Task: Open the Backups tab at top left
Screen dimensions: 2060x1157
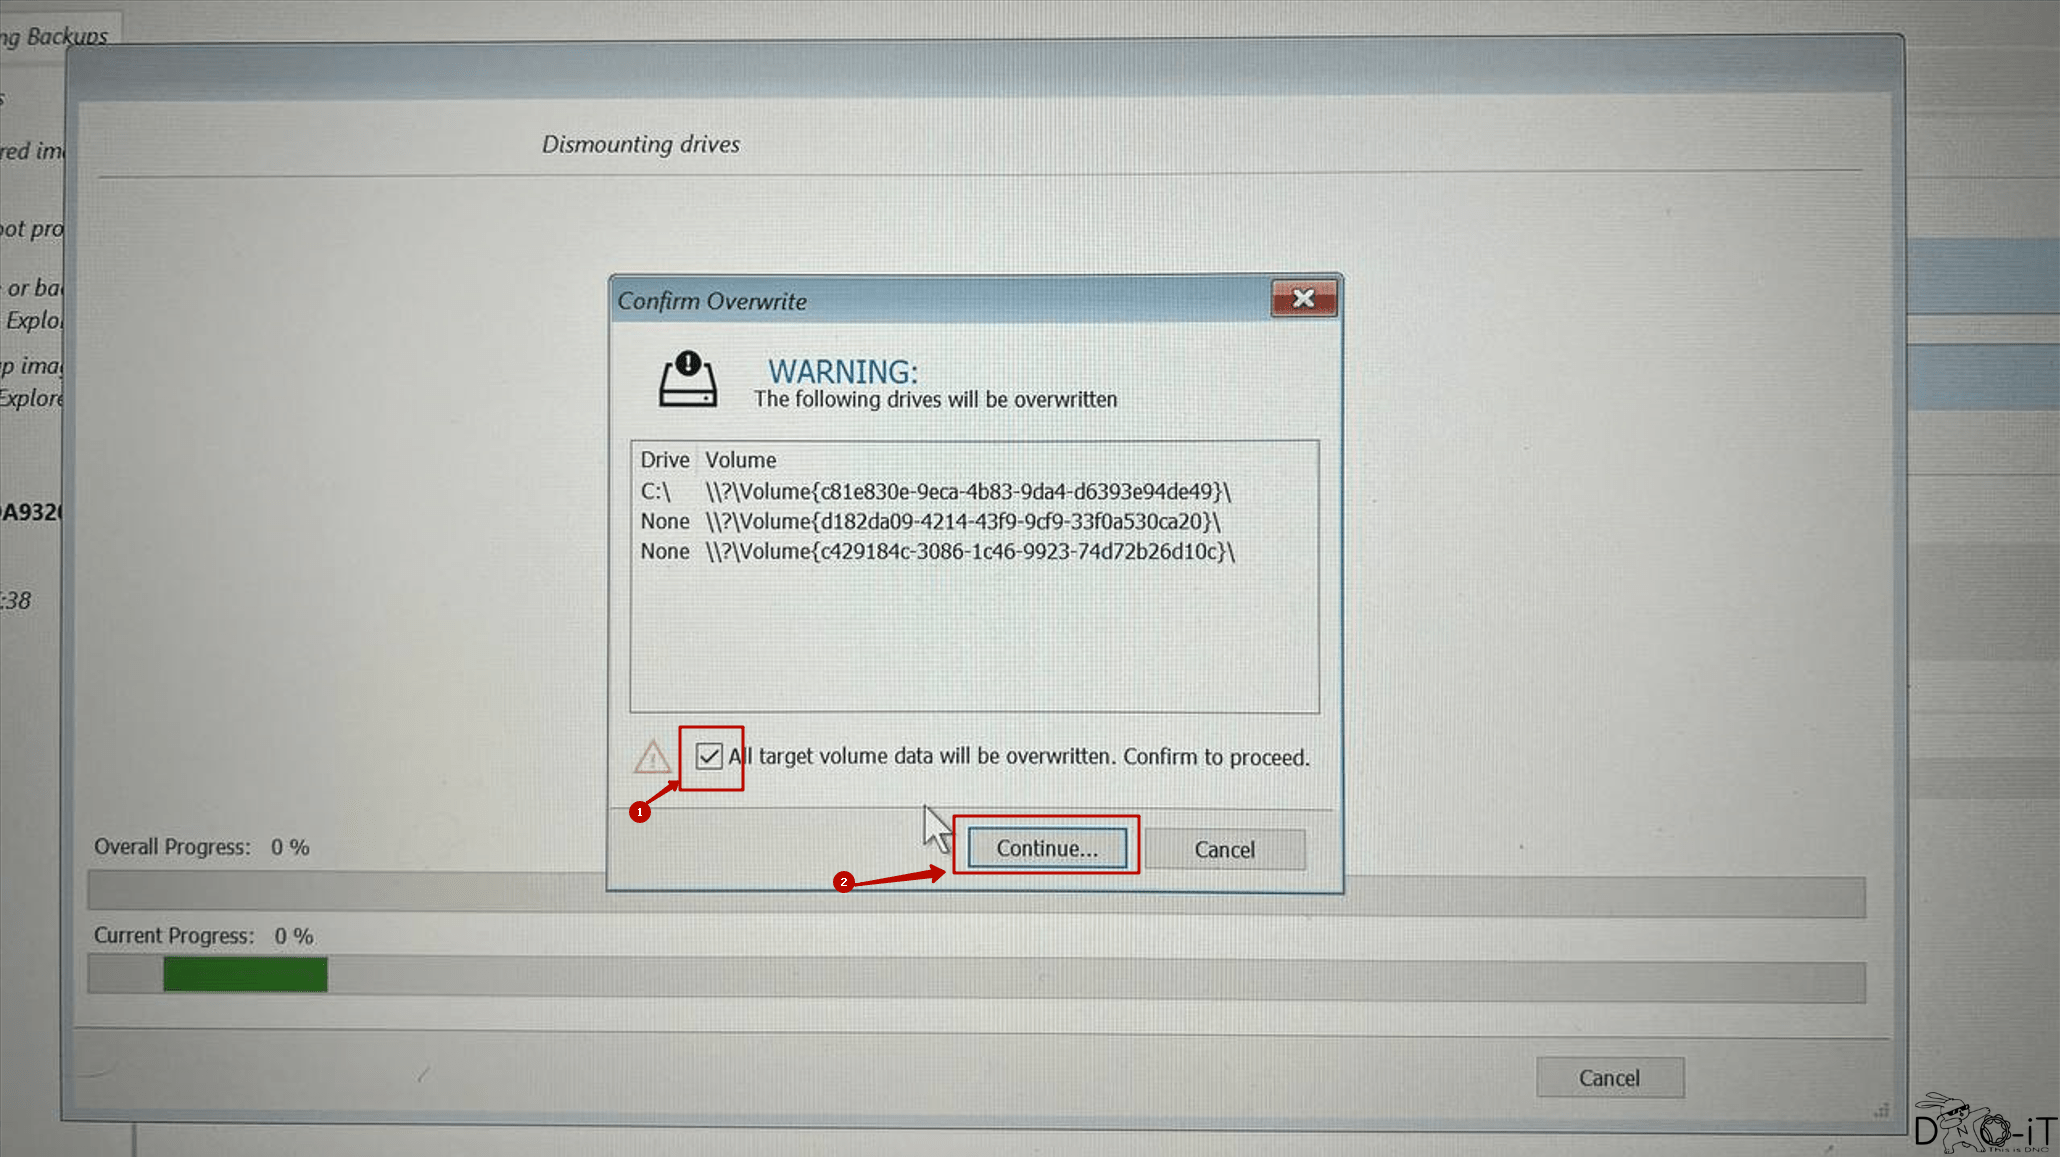Action: tap(60, 36)
